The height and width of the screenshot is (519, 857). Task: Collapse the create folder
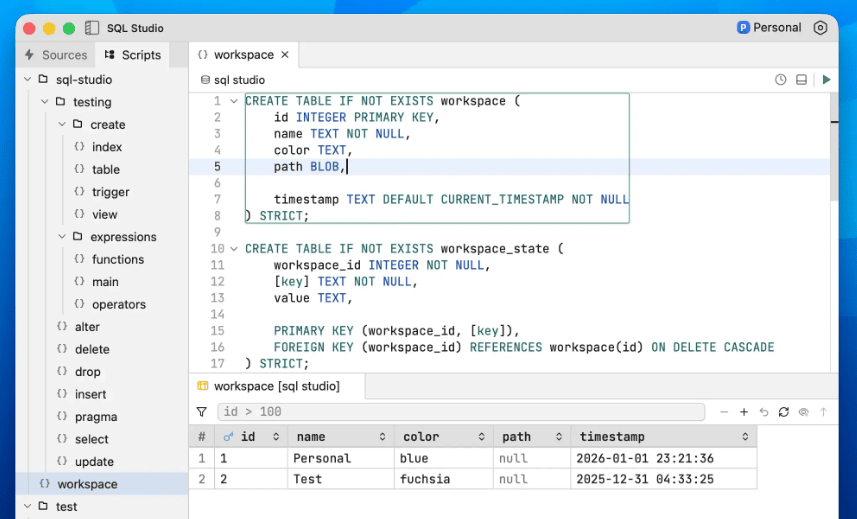[62, 125]
